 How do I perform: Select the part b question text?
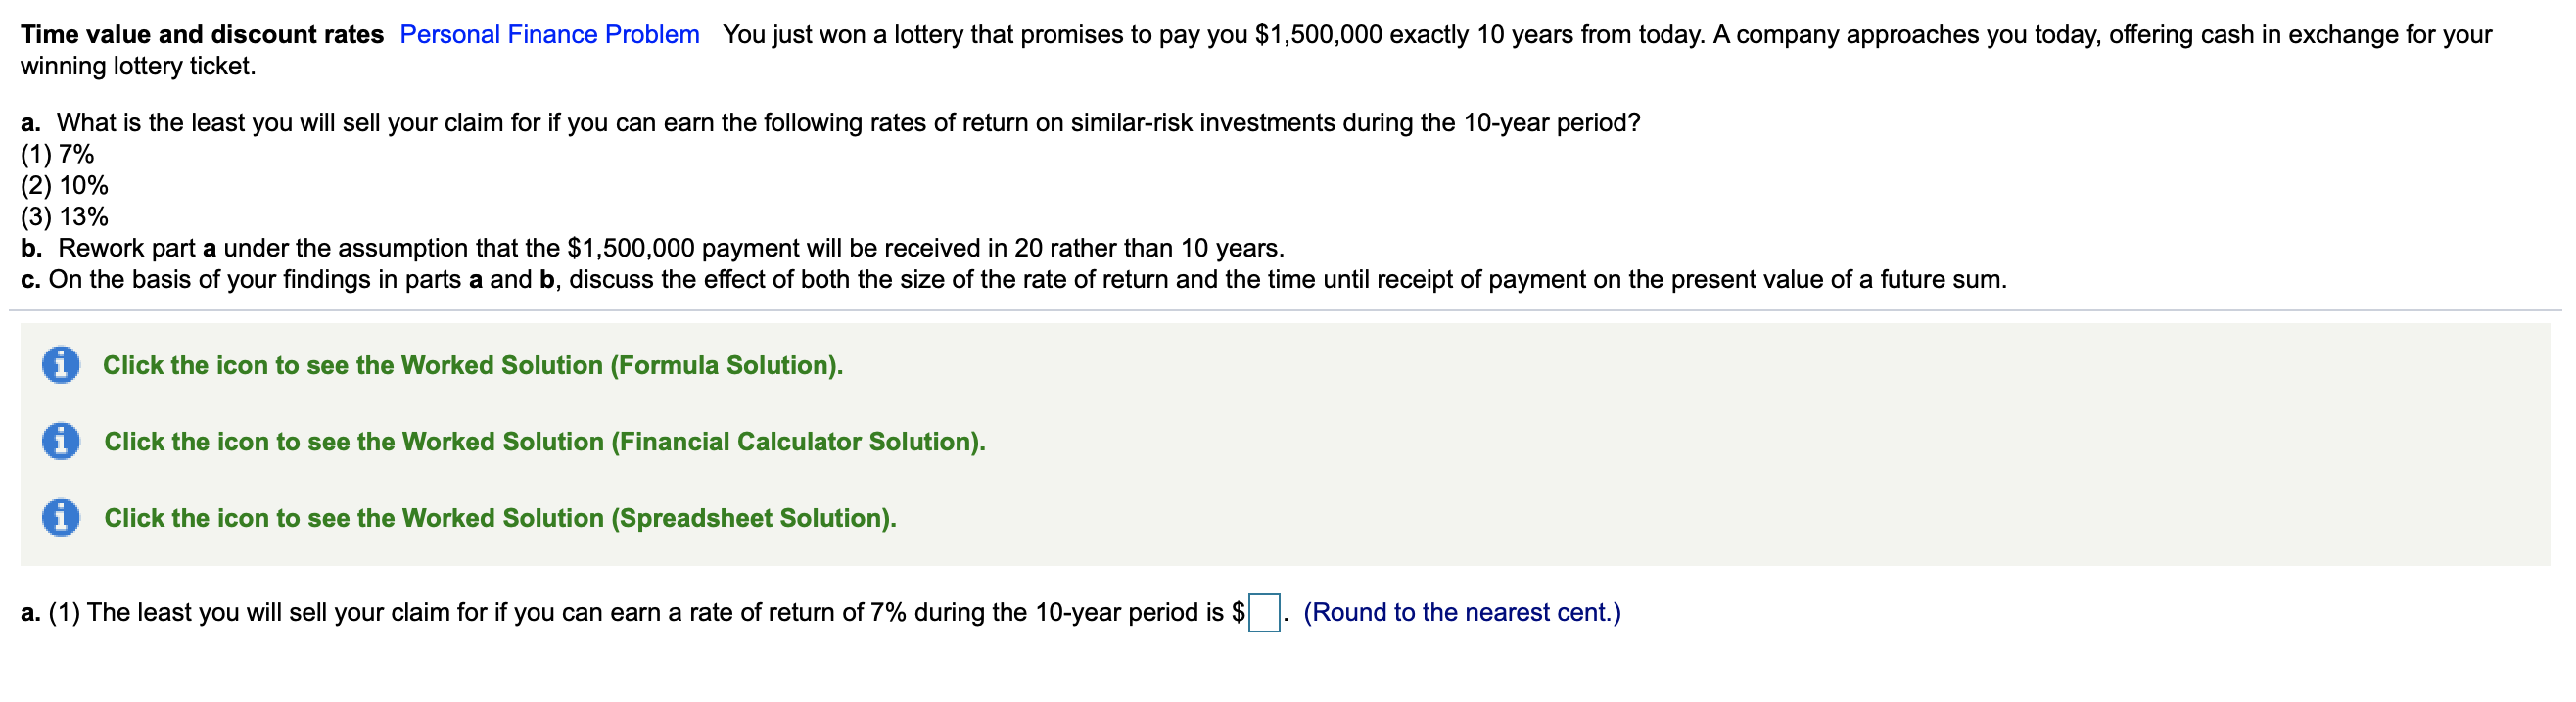(x=650, y=248)
